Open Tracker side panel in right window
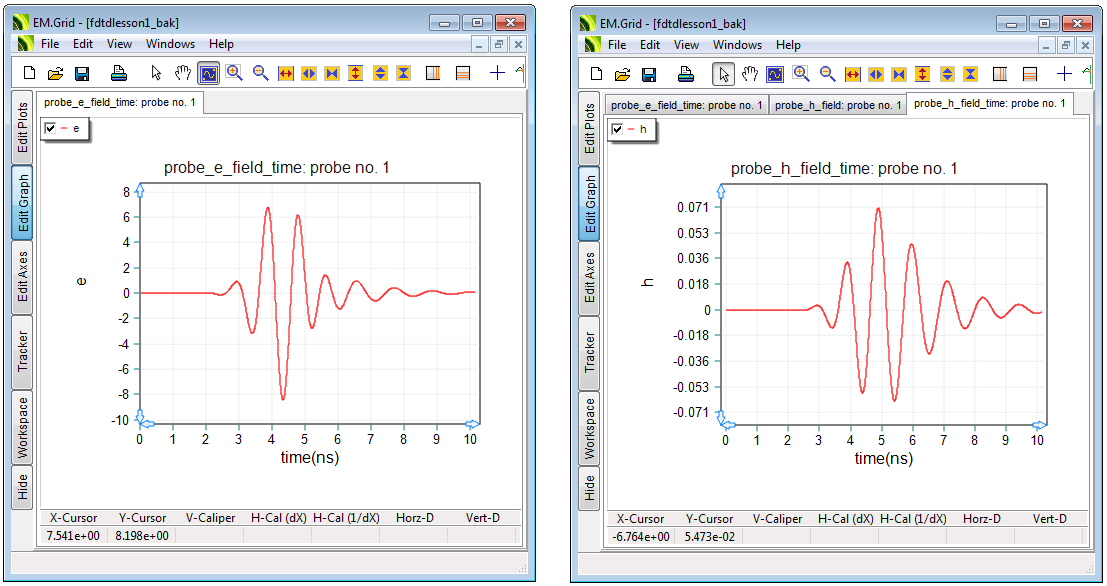 [589, 352]
